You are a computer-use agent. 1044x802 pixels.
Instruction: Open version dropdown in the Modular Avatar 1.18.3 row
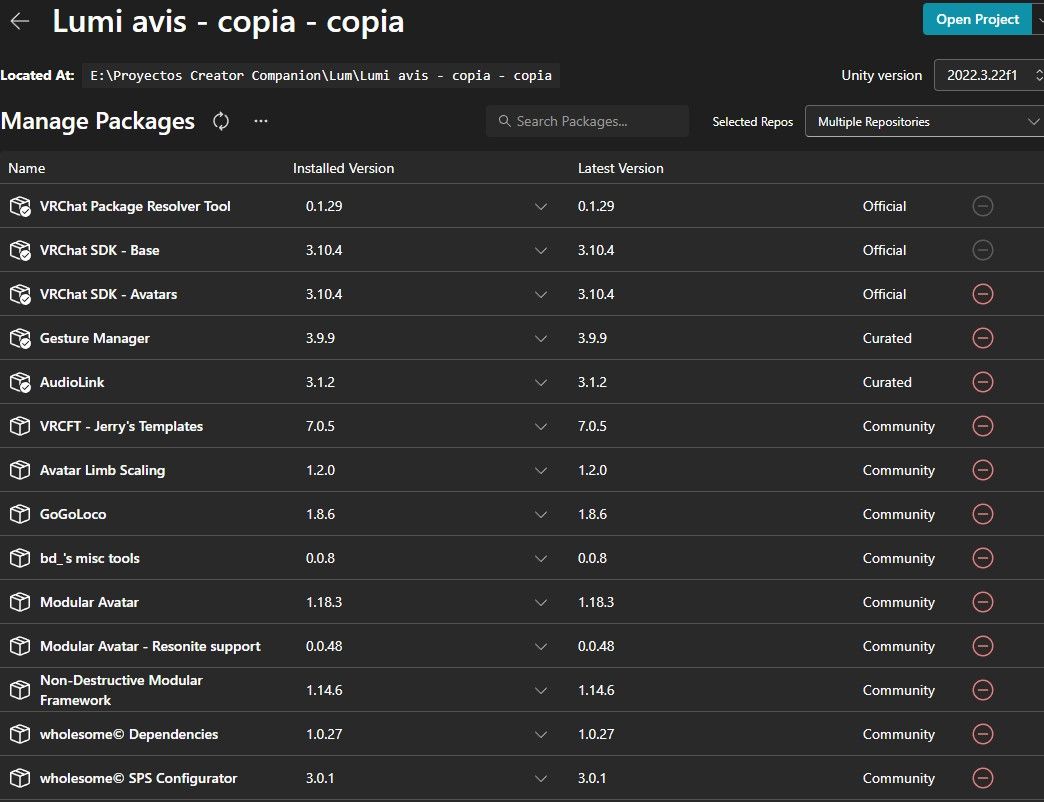coord(541,602)
